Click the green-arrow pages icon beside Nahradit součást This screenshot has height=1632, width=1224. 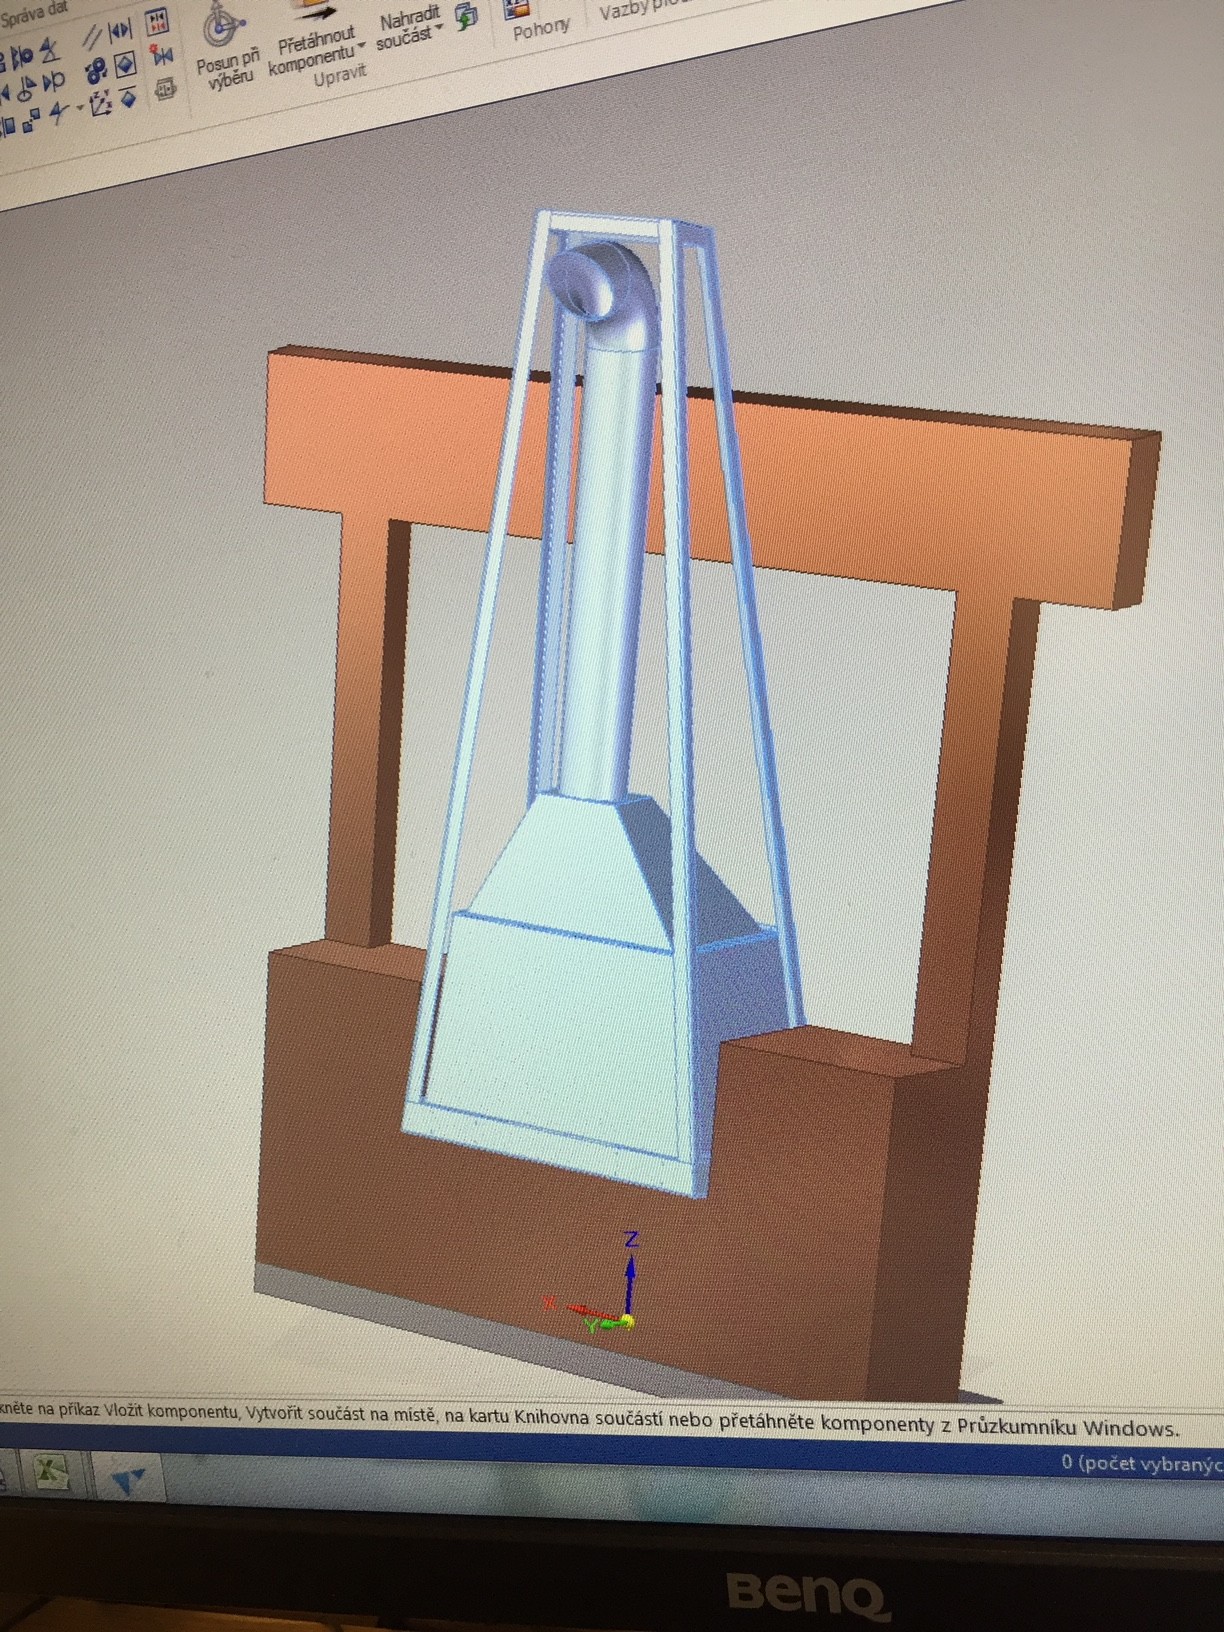(x=466, y=16)
